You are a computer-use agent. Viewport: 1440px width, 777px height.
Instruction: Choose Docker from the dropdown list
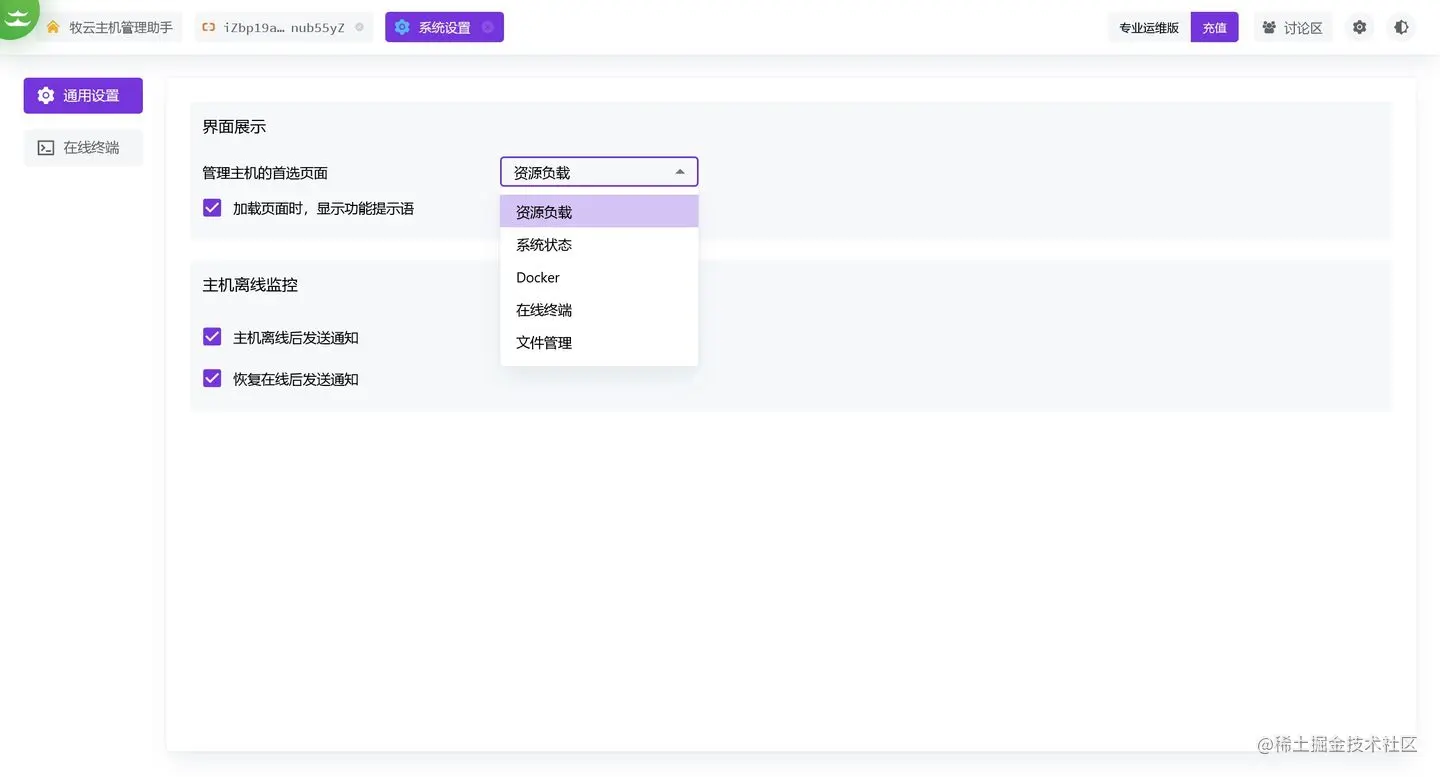point(599,278)
